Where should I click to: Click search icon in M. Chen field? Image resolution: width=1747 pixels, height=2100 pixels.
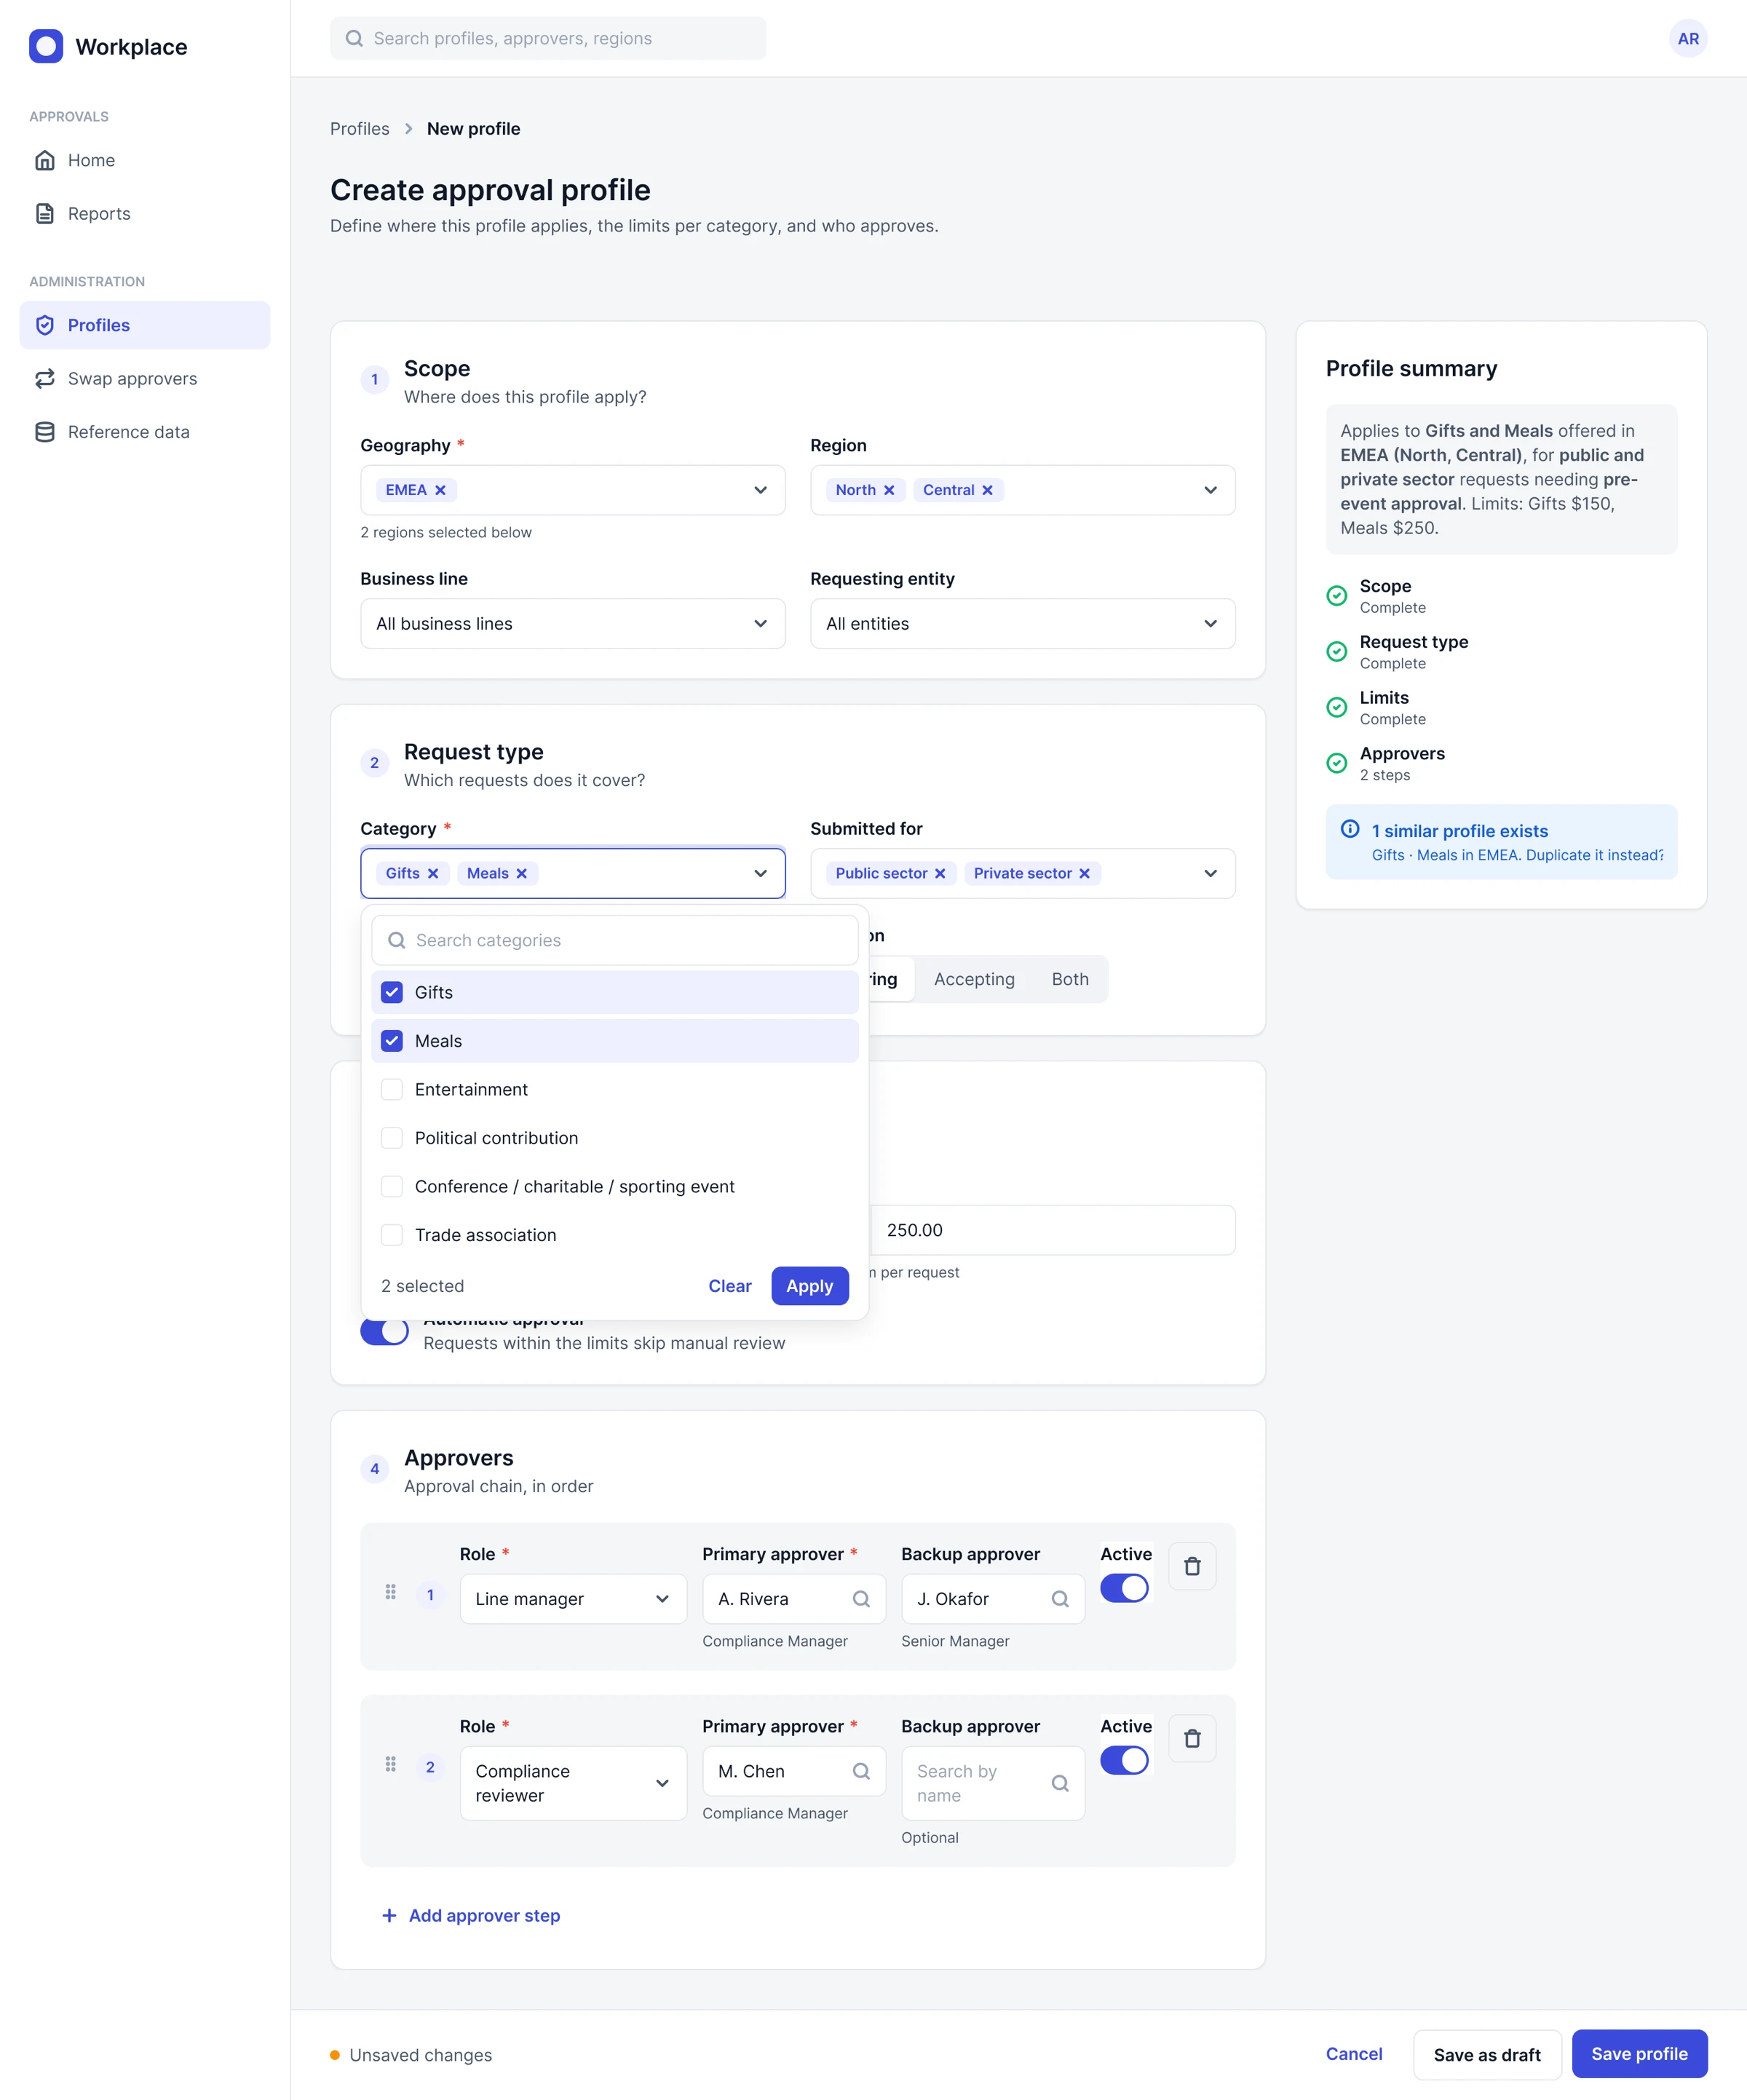pos(861,1771)
